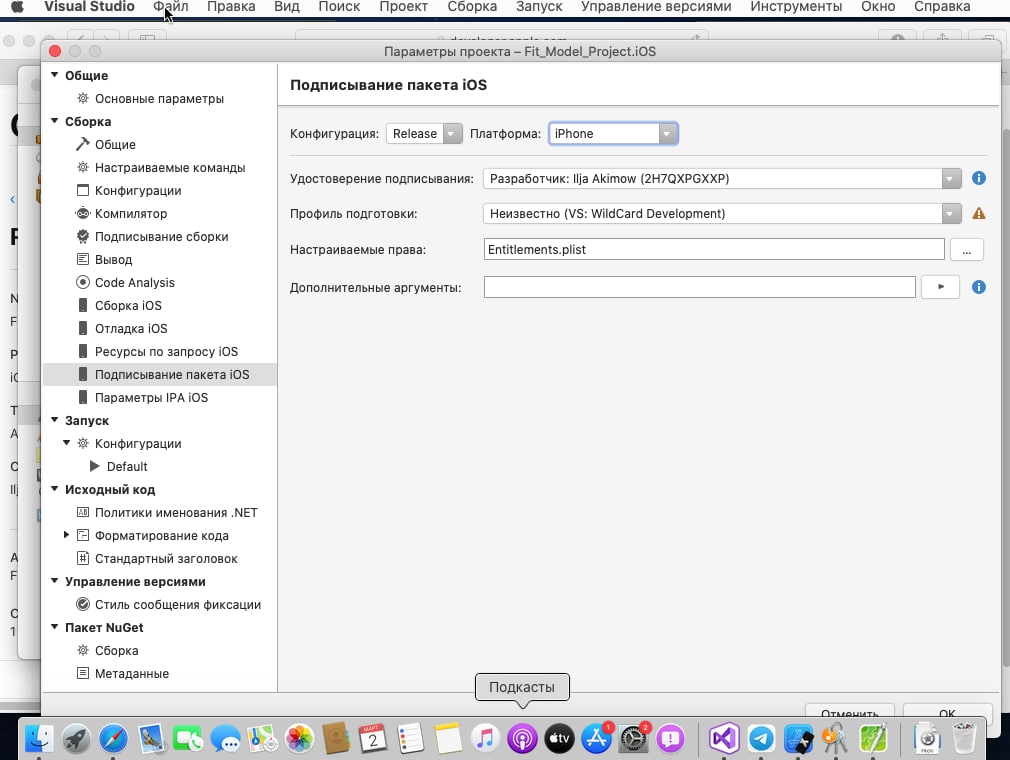Open Launchpad from the Dock
The width and height of the screenshot is (1010, 760).
click(76, 738)
